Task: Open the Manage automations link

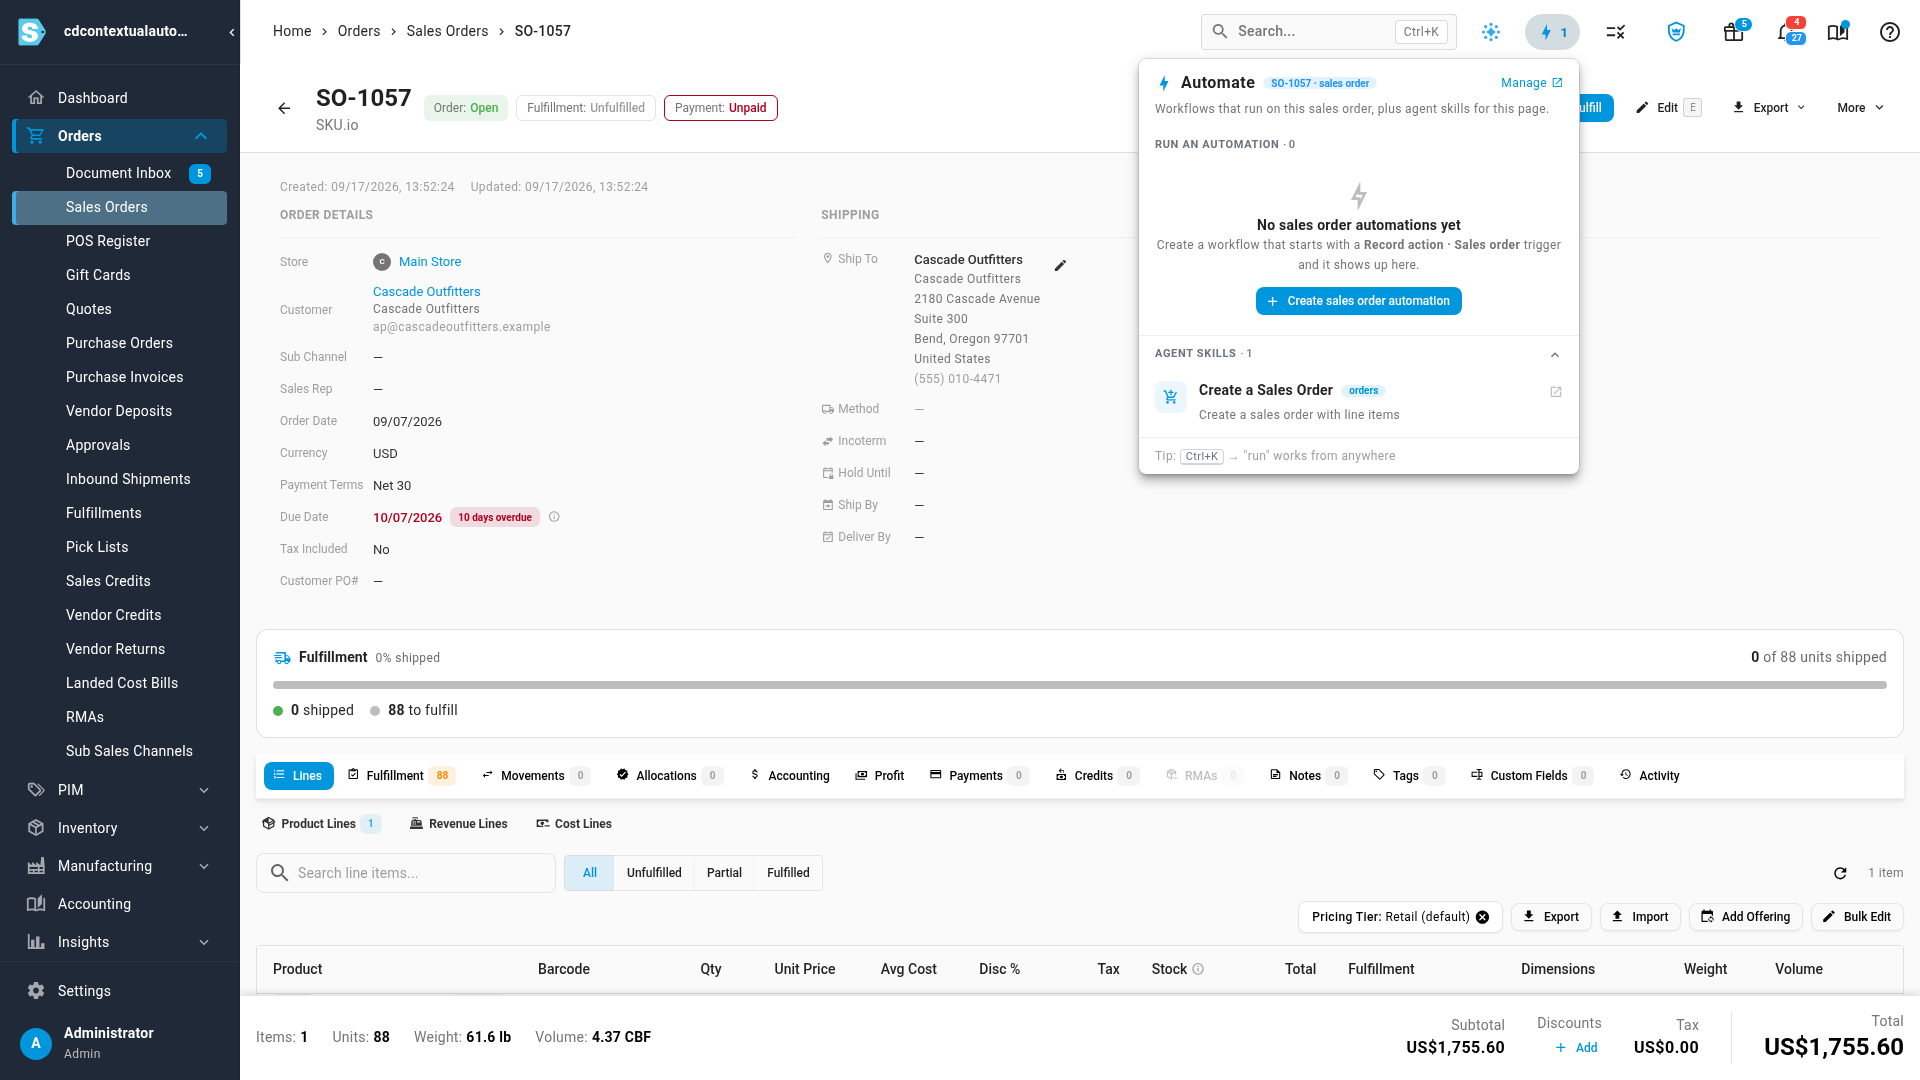Action: [x=1532, y=83]
